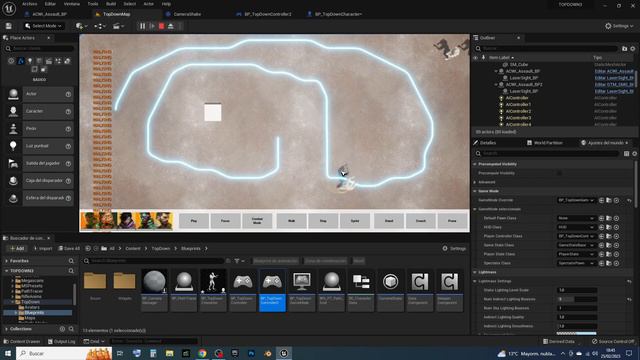
Task: Open the Blueprints toolbar dropdown
Action: tap(100, 26)
